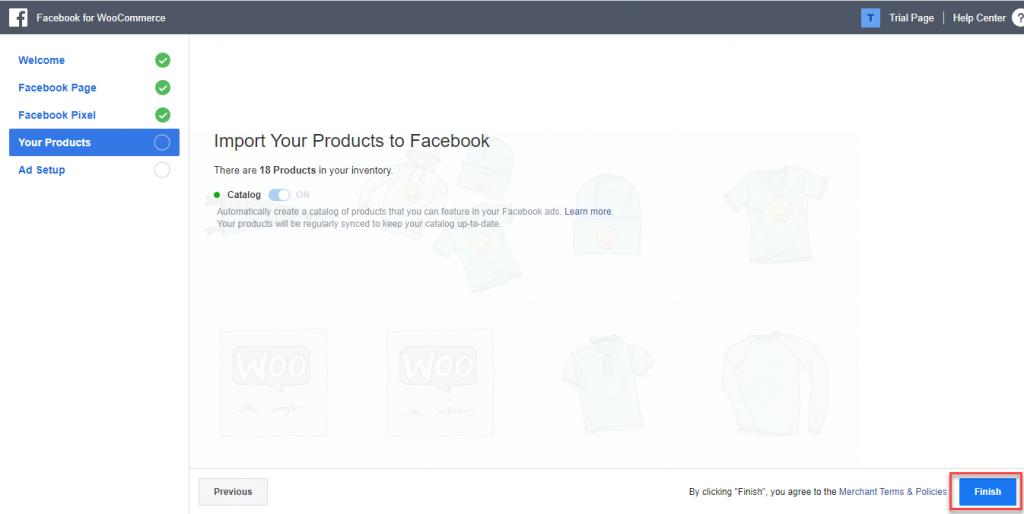Open the Learn more link
The height and width of the screenshot is (514, 1024).
pyautogui.click(x=588, y=212)
